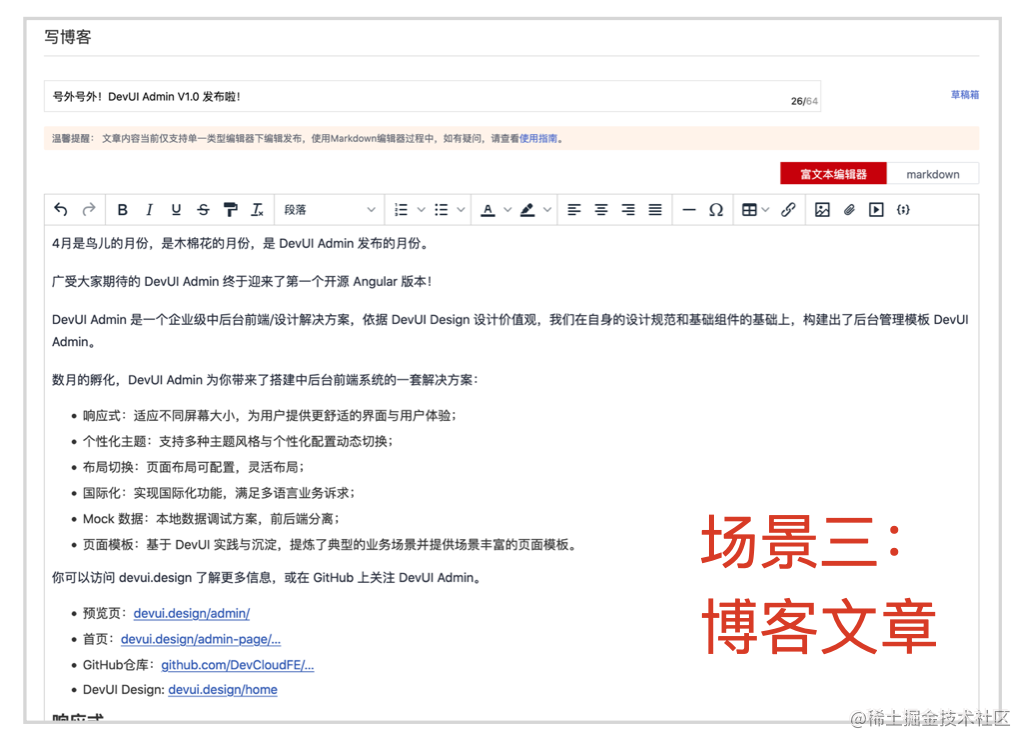Viewport: 1032px width, 750px height.
Task: Insert a bulleted list
Action: [442, 210]
